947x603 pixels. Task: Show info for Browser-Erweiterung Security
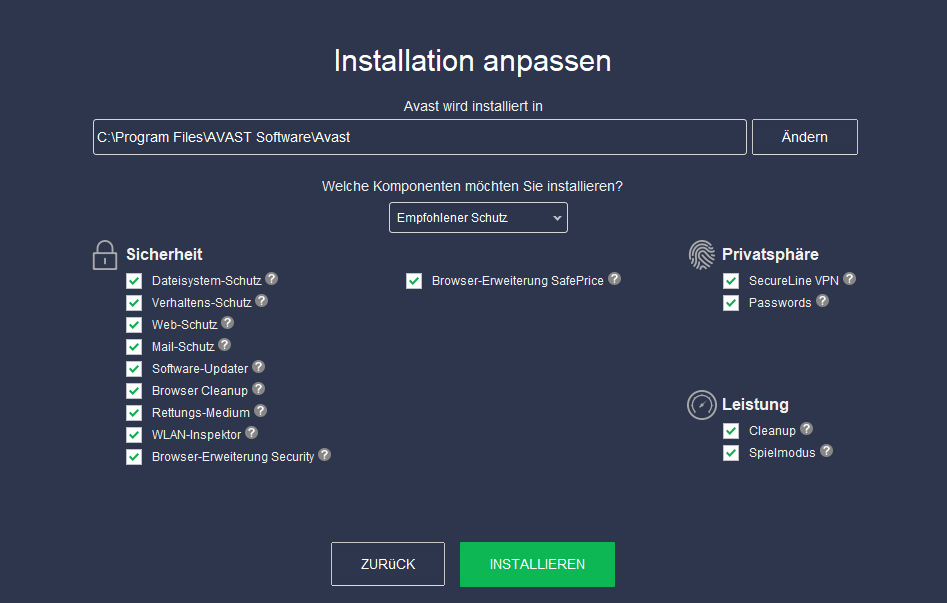[324, 455]
